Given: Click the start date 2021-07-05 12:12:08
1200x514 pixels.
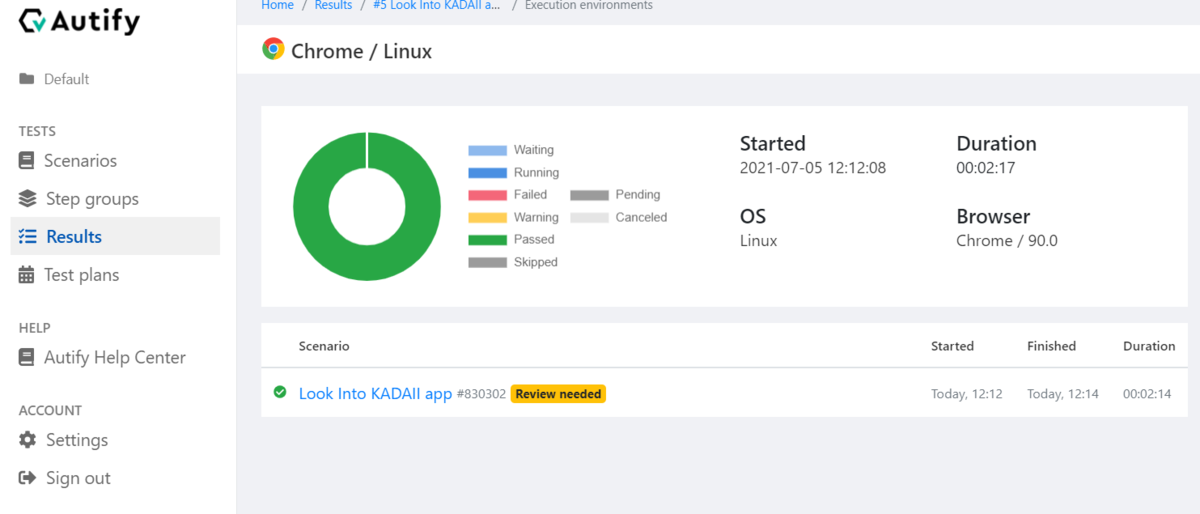Looking at the screenshot, I should coord(813,168).
